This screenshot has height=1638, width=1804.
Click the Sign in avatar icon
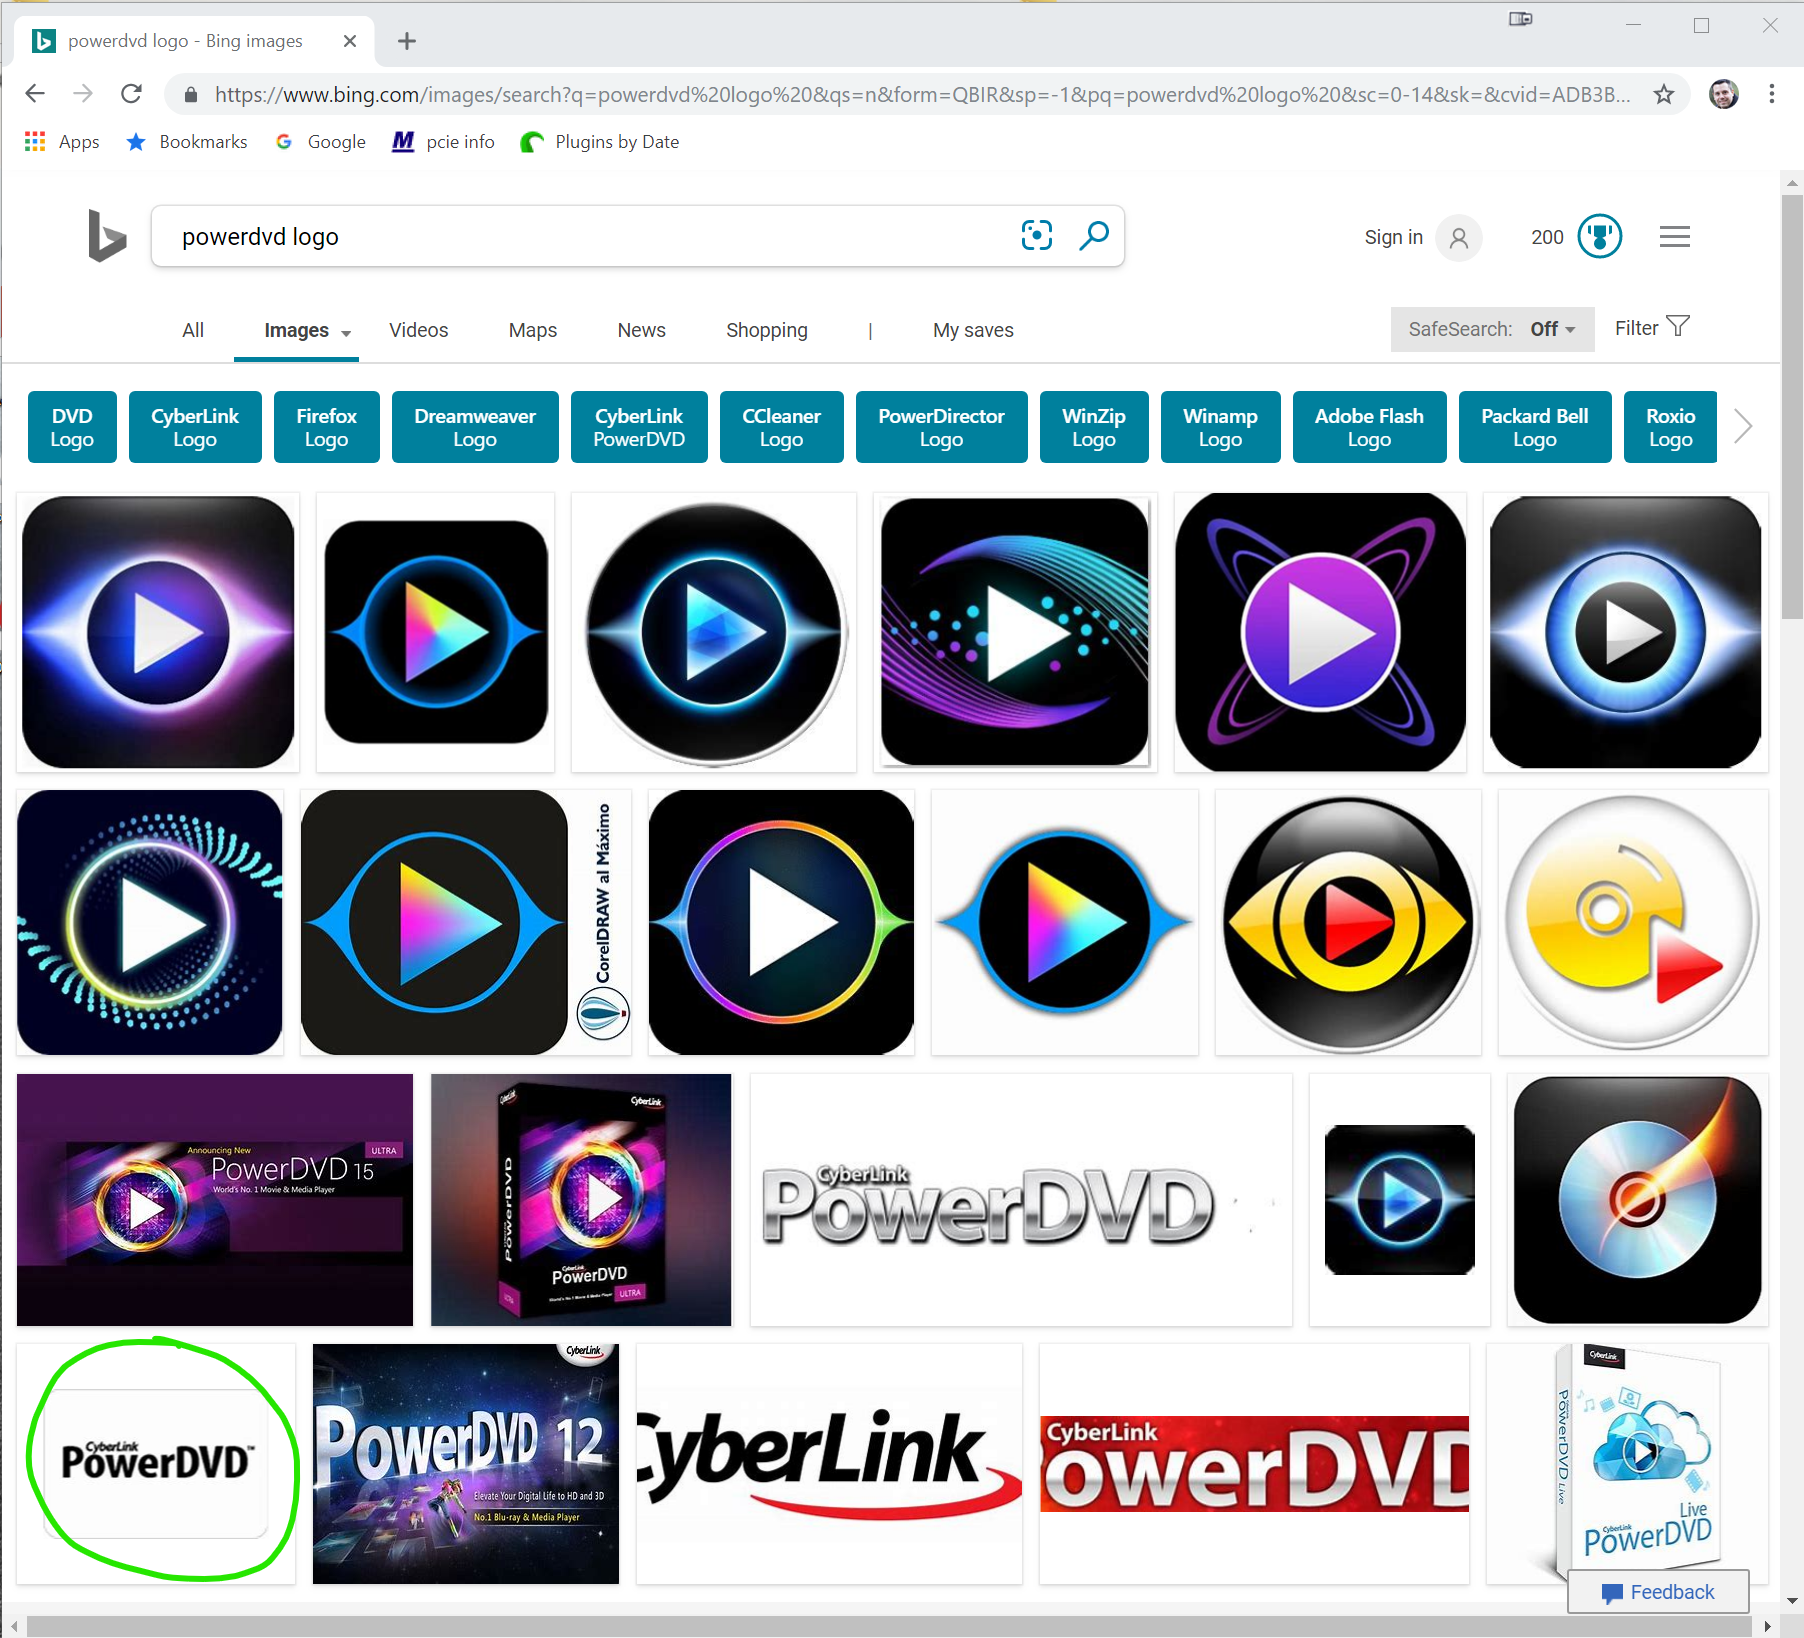tap(1459, 238)
